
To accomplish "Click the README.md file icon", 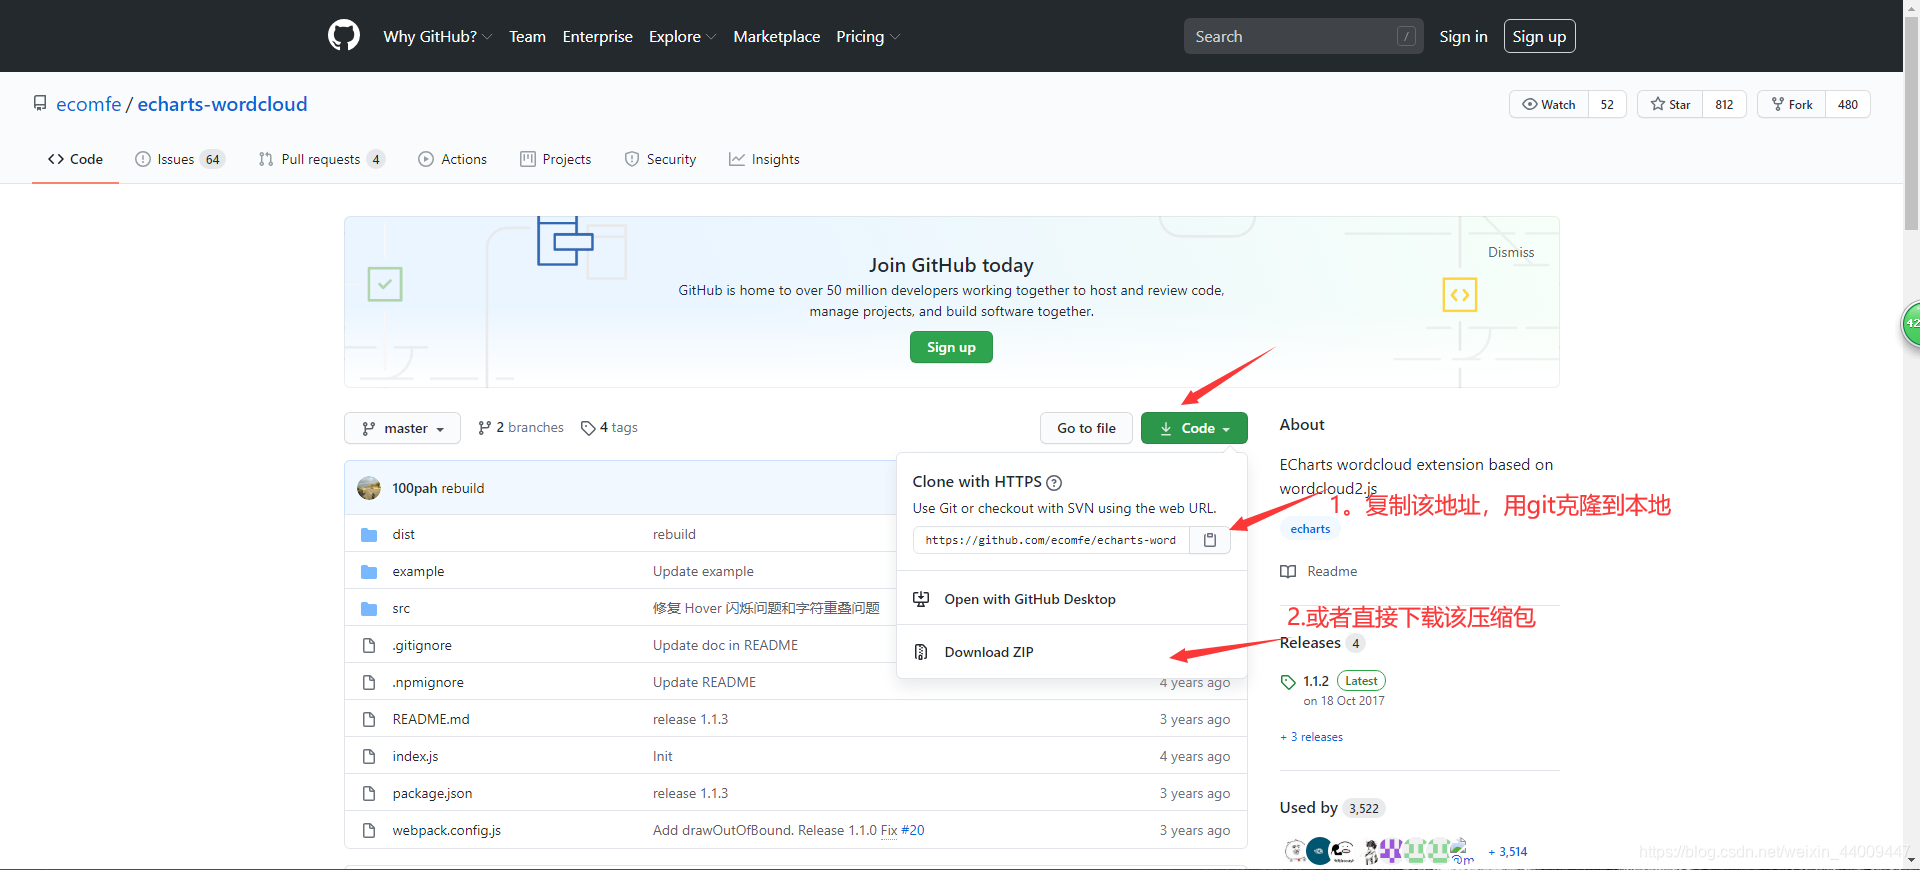I will pyautogui.click(x=369, y=720).
